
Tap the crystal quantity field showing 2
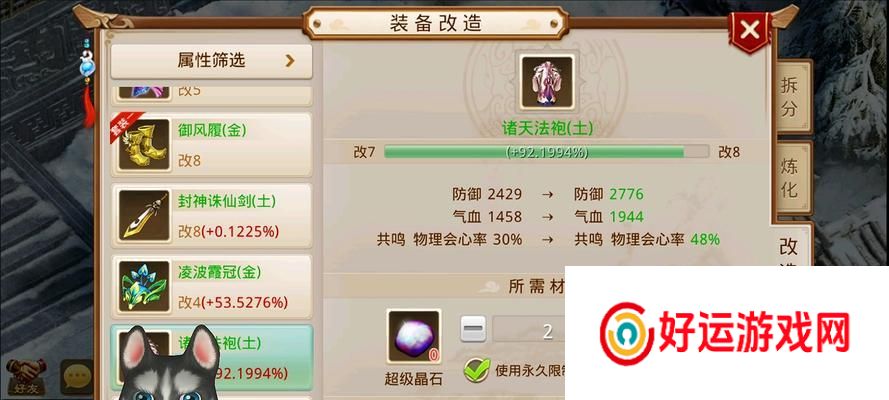[x=528, y=329]
